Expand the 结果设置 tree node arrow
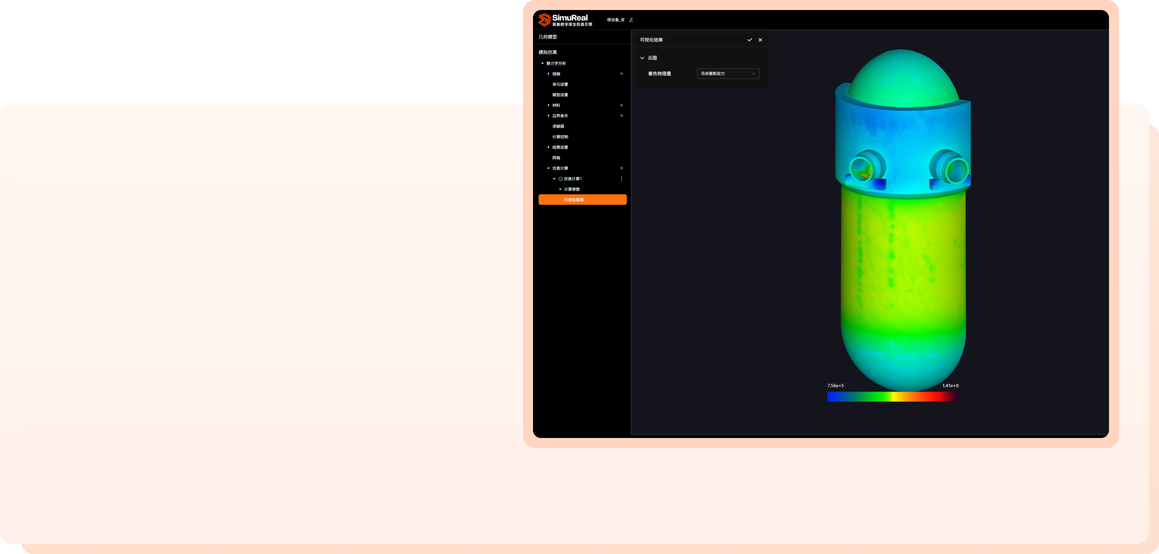Screen dimensions: 1159x554 pyautogui.click(x=548, y=147)
